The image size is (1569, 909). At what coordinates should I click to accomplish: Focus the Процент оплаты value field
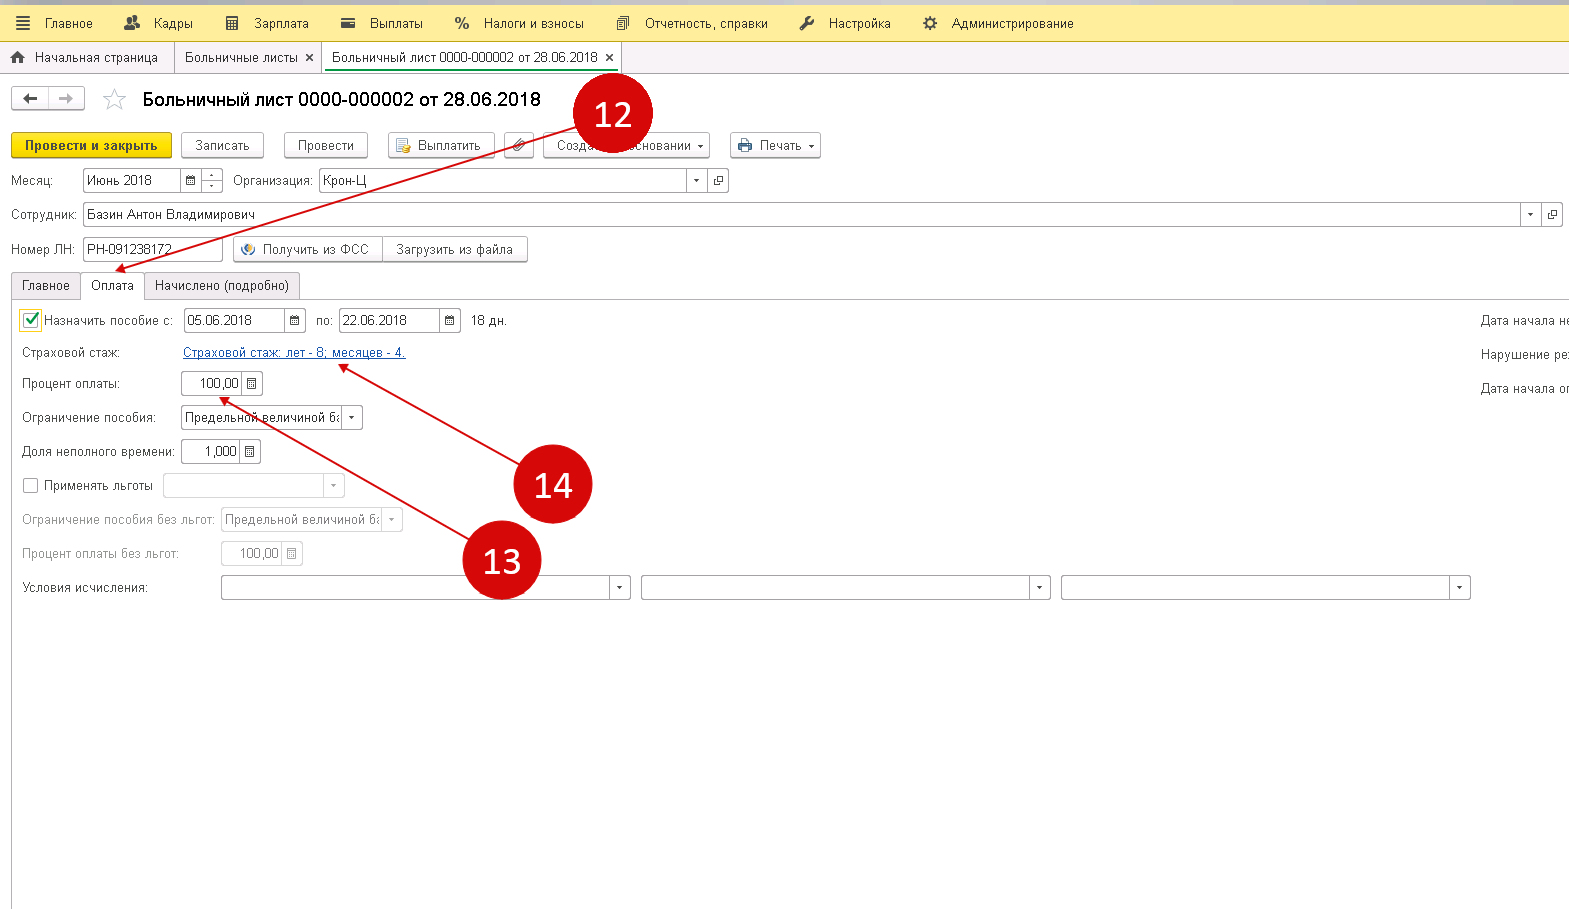pos(211,384)
